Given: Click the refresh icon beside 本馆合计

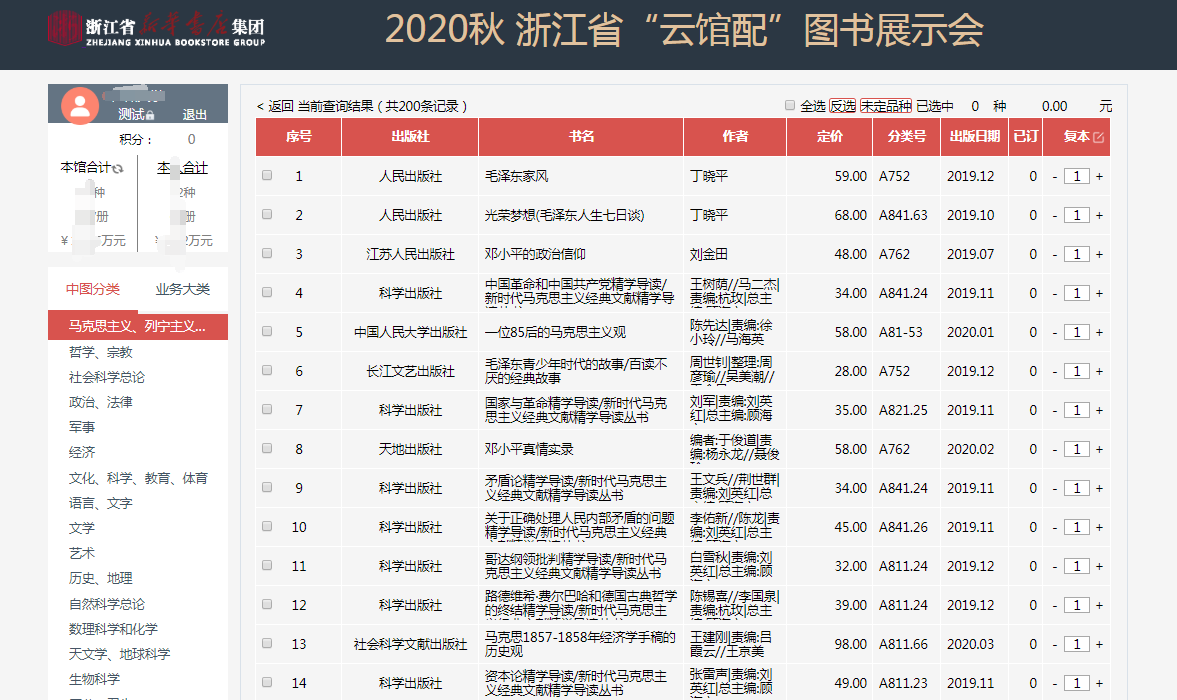Looking at the screenshot, I should (118, 169).
